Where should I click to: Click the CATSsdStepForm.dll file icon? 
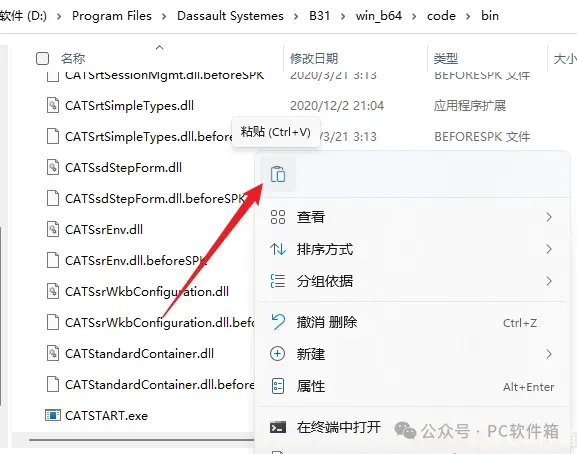[x=53, y=167]
